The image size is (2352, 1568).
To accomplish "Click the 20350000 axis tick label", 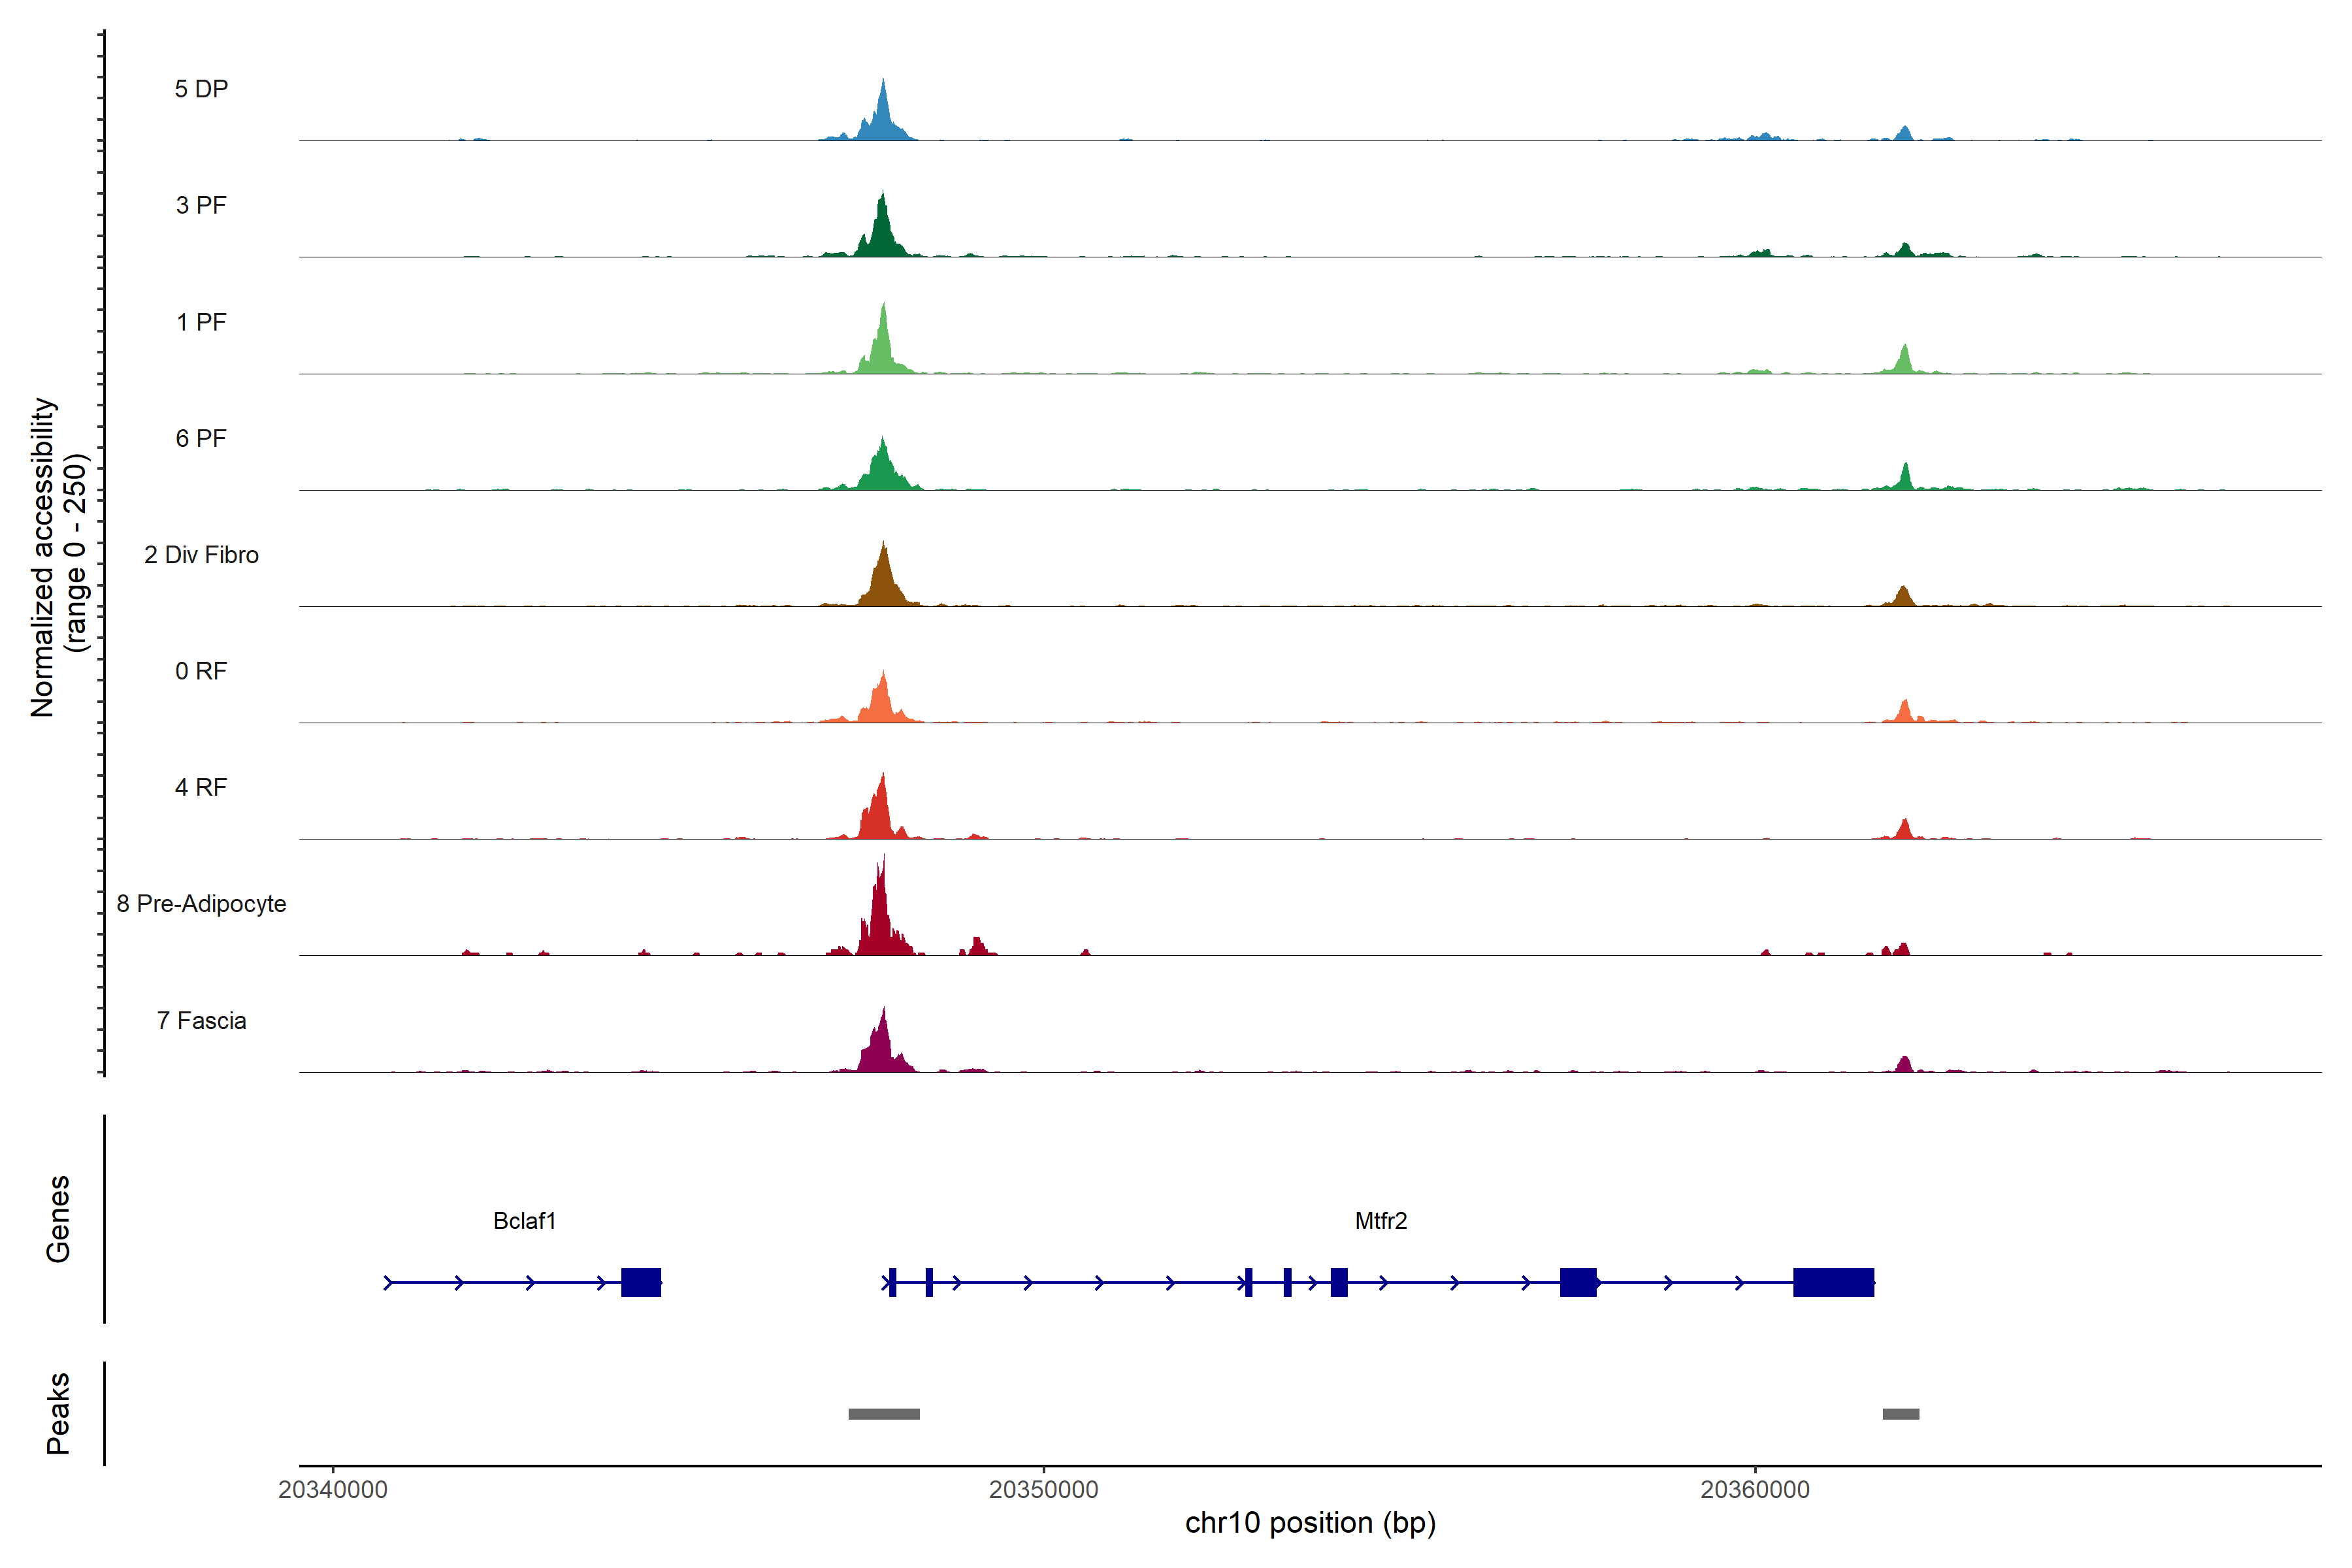I will [1043, 1490].
